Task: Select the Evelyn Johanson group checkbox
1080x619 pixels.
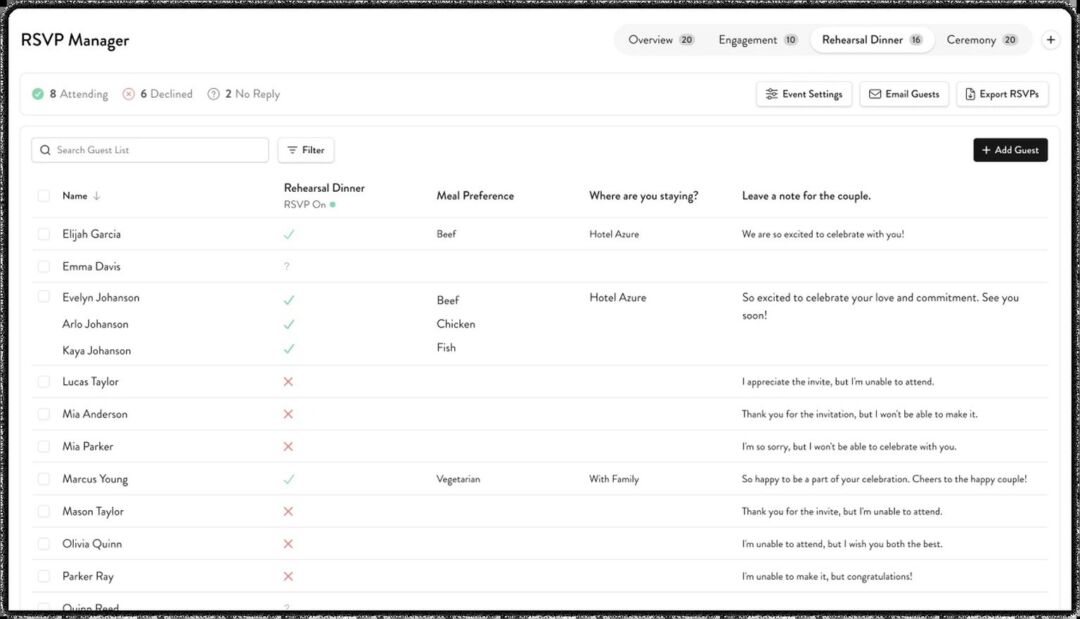Action: point(43,297)
